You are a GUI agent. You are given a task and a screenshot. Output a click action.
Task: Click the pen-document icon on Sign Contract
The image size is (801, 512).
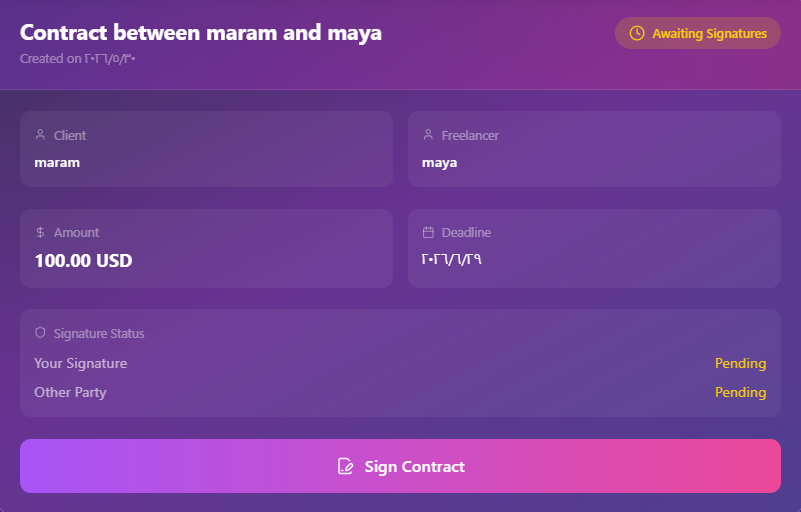[x=345, y=467]
